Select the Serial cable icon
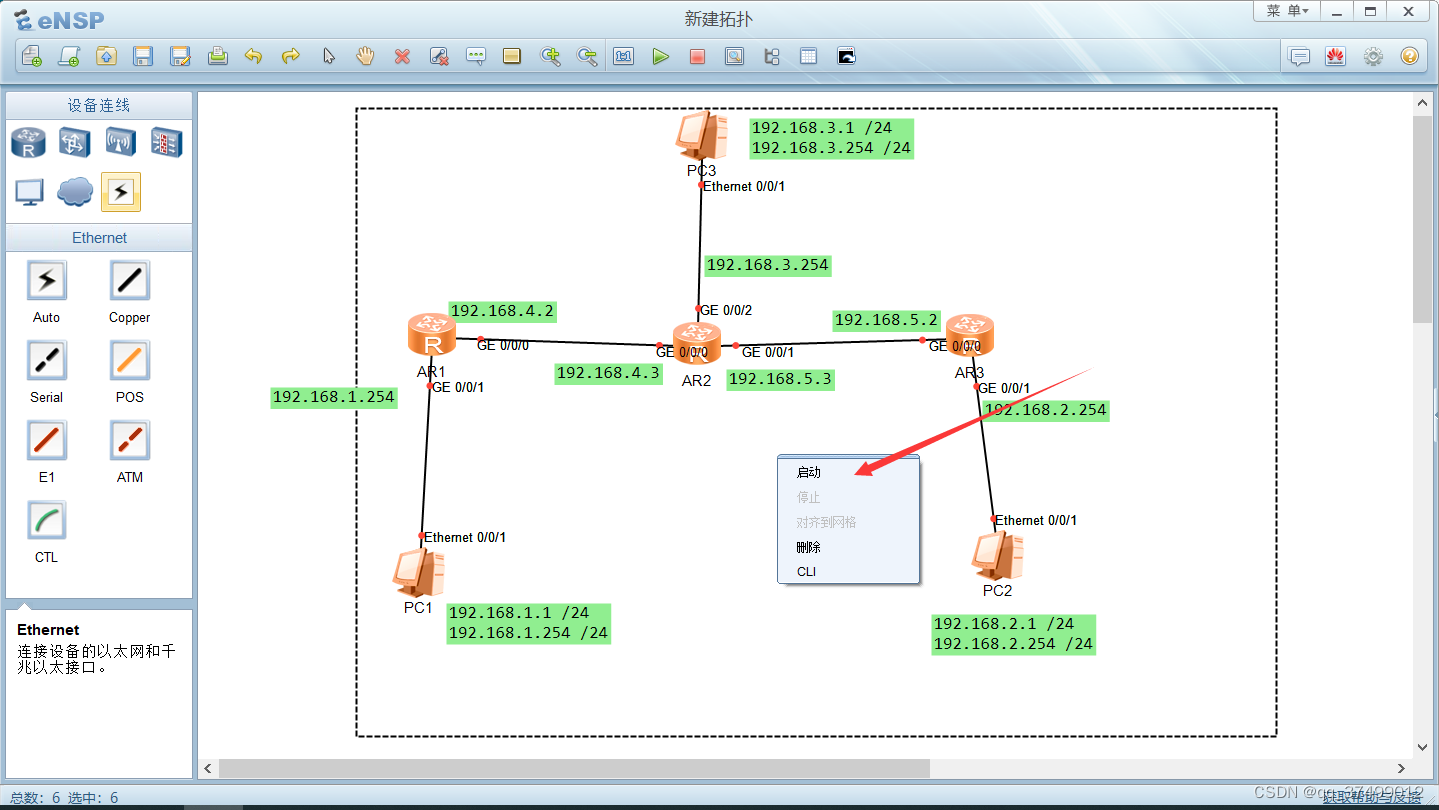1439x810 pixels. coord(46,359)
